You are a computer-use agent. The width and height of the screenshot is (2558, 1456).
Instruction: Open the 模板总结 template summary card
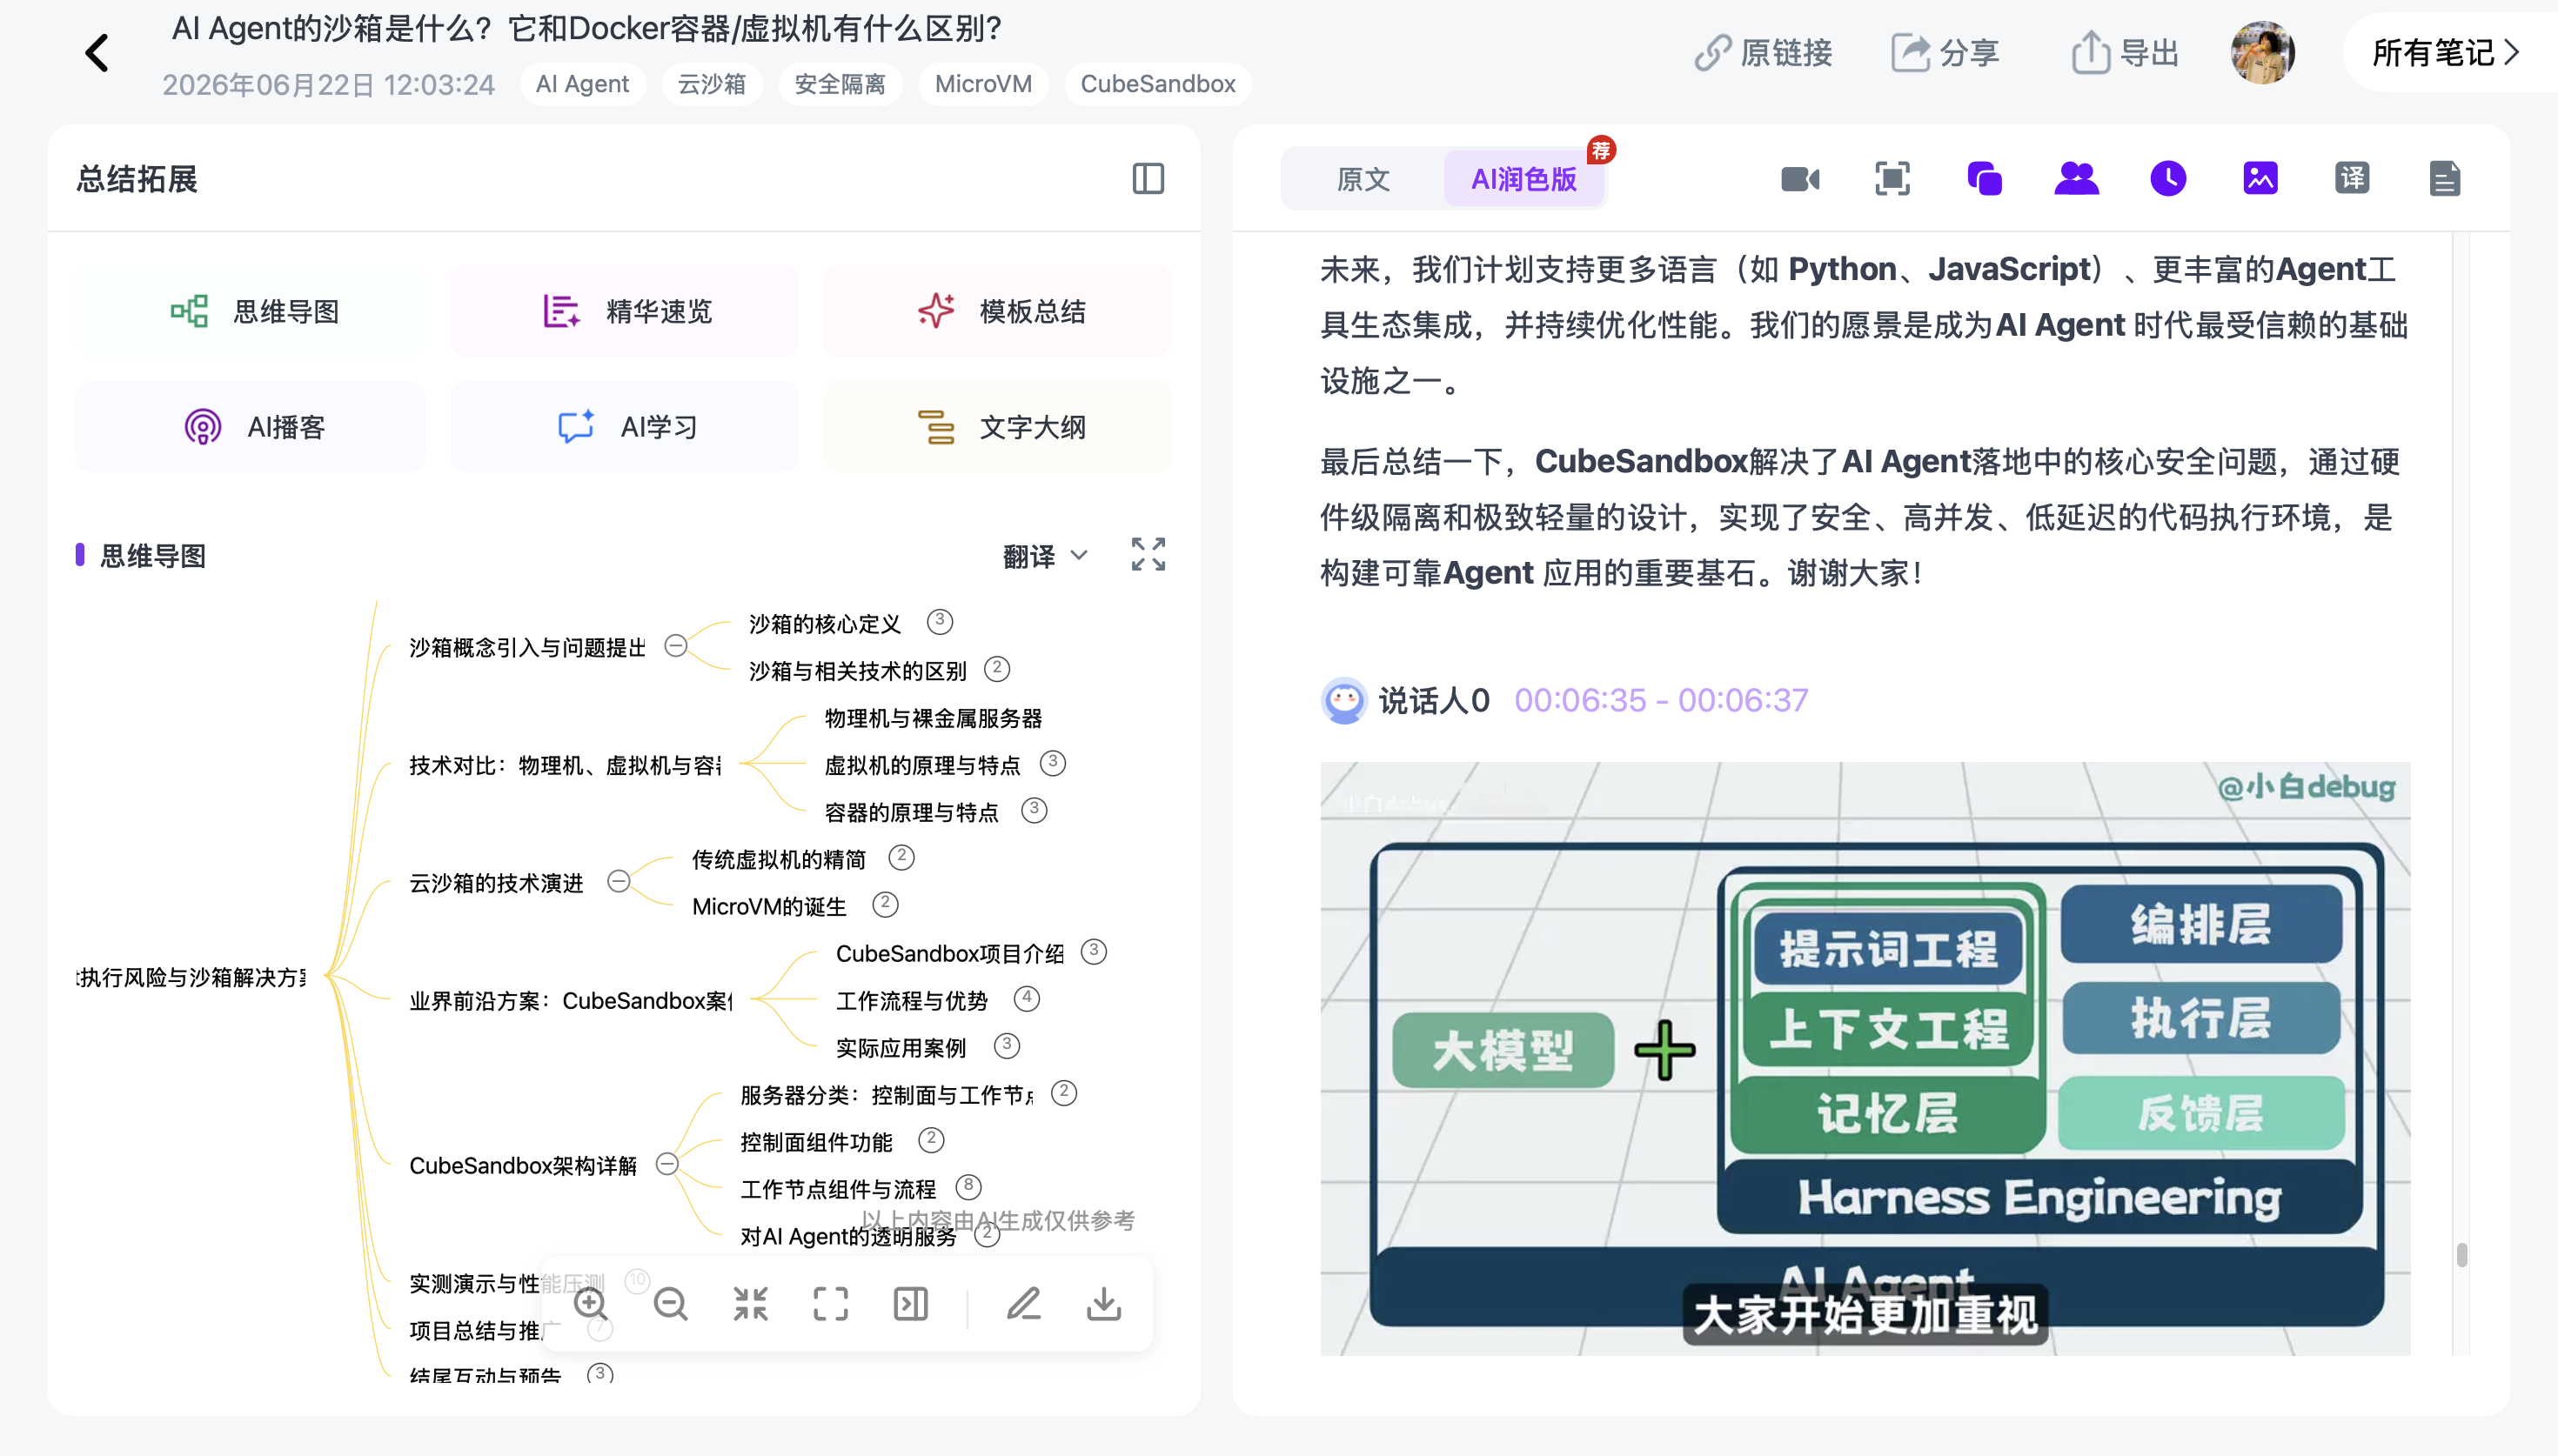(997, 311)
